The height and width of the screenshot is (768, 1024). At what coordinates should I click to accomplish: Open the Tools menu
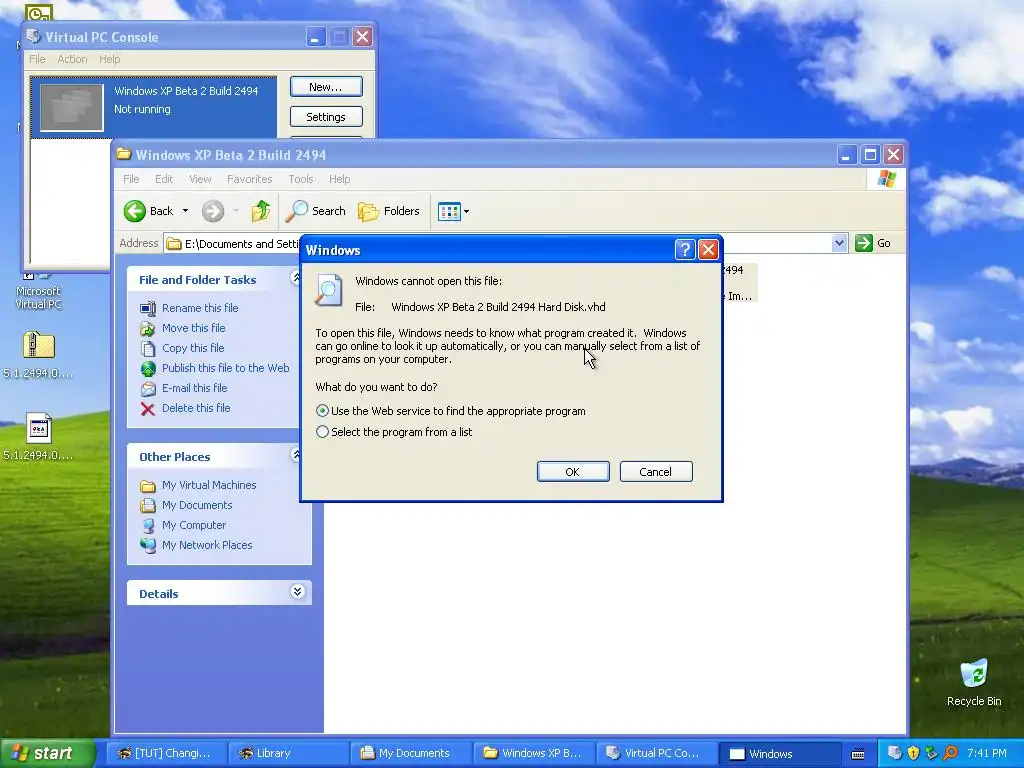301,179
